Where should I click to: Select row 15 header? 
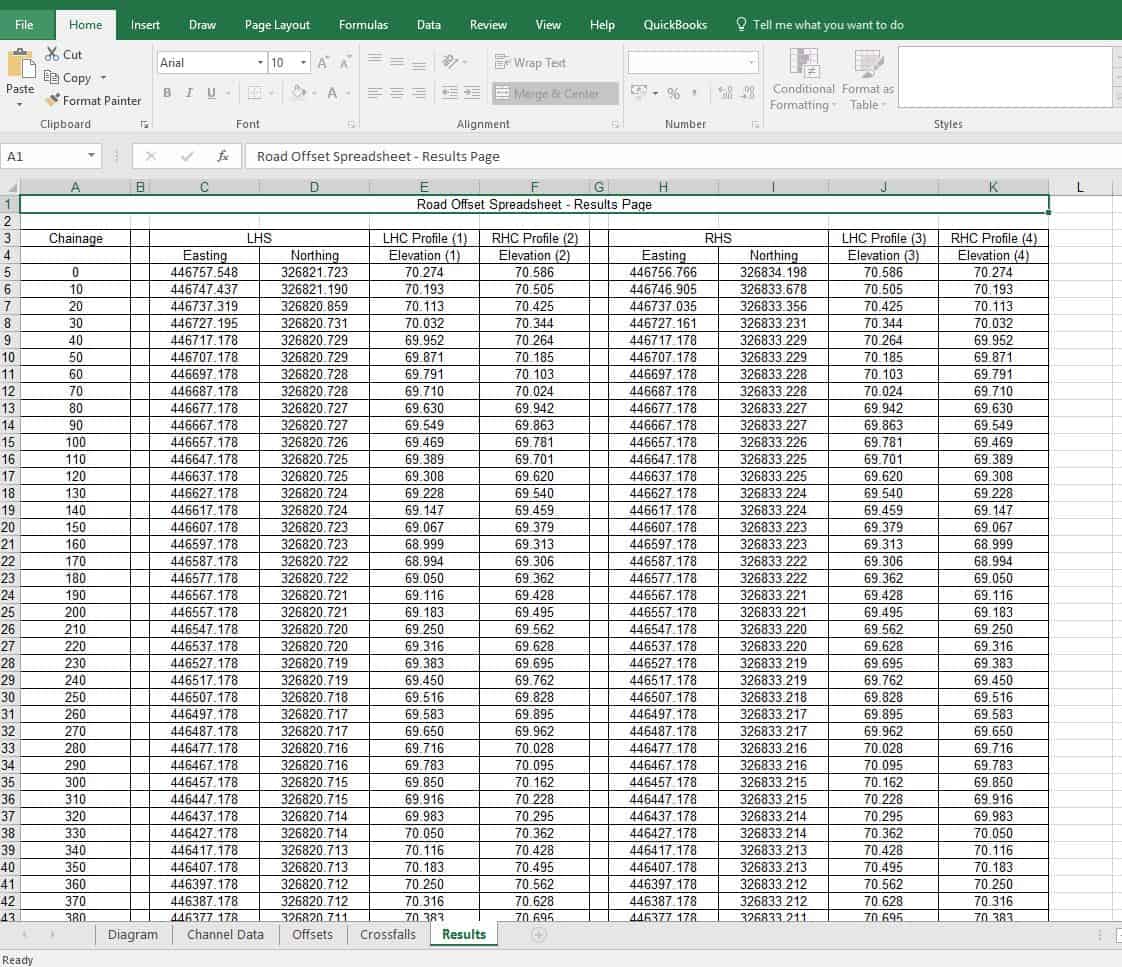point(9,442)
